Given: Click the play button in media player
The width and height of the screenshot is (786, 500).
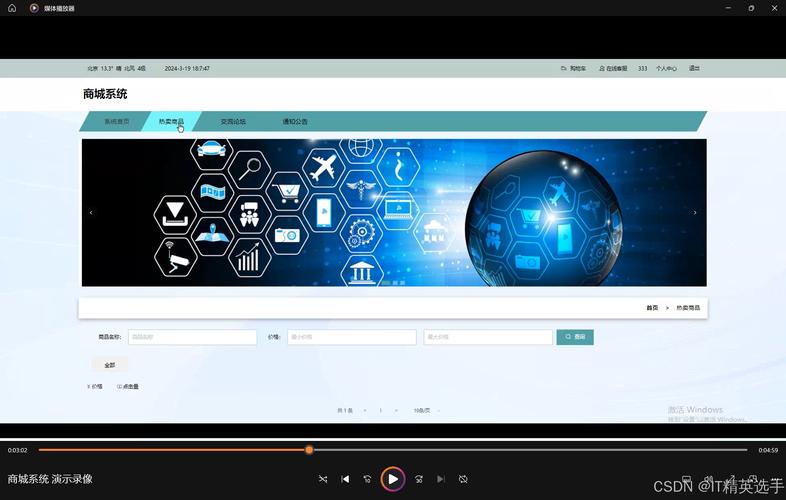Looking at the screenshot, I should (x=393, y=479).
